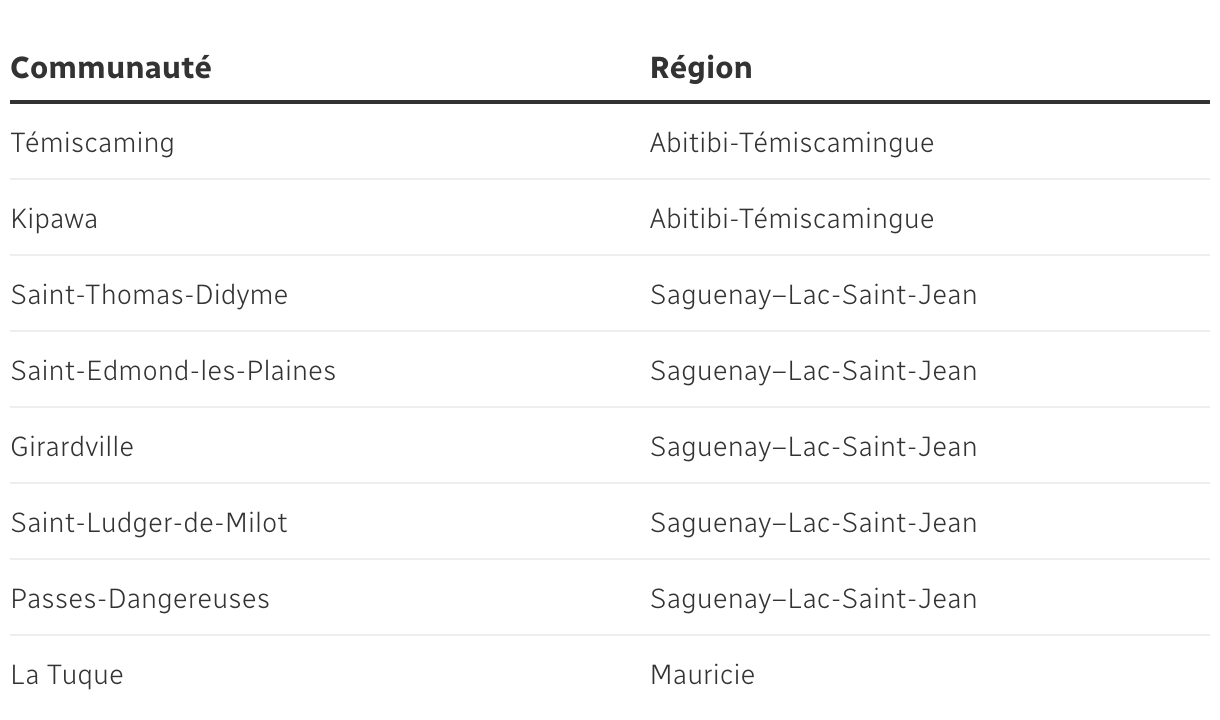Click the region beside Saint-Thomas-Didyme

[813, 295]
